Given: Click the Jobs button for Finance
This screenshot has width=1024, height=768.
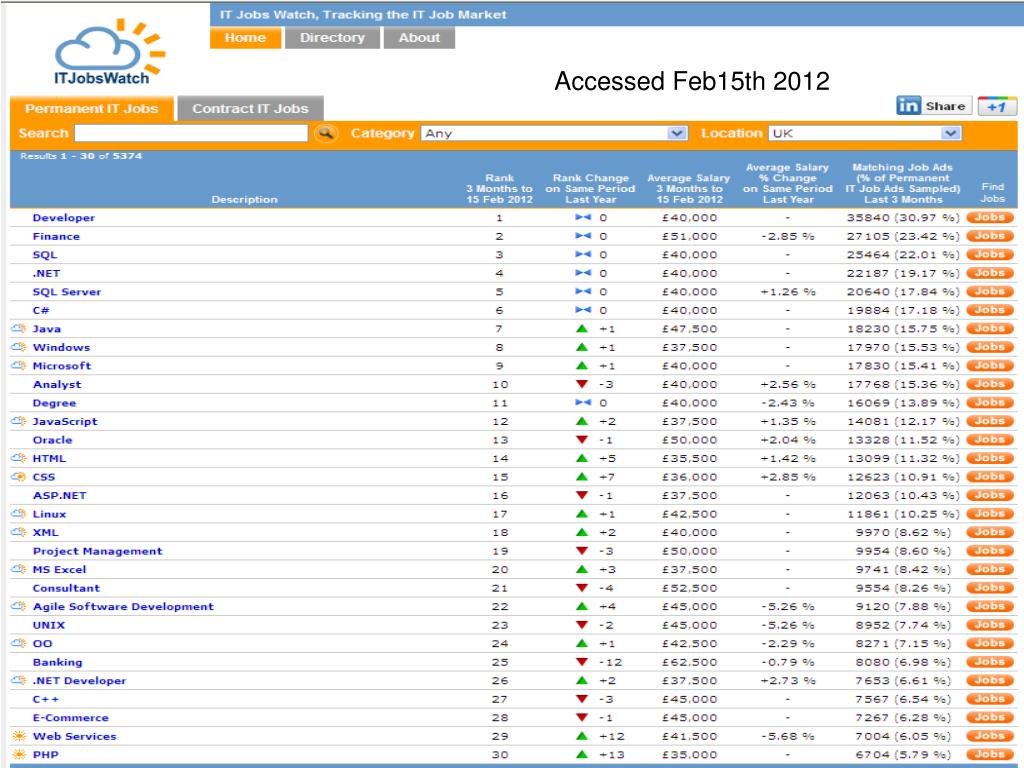Looking at the screenshot, I should (x=990, y=236).
